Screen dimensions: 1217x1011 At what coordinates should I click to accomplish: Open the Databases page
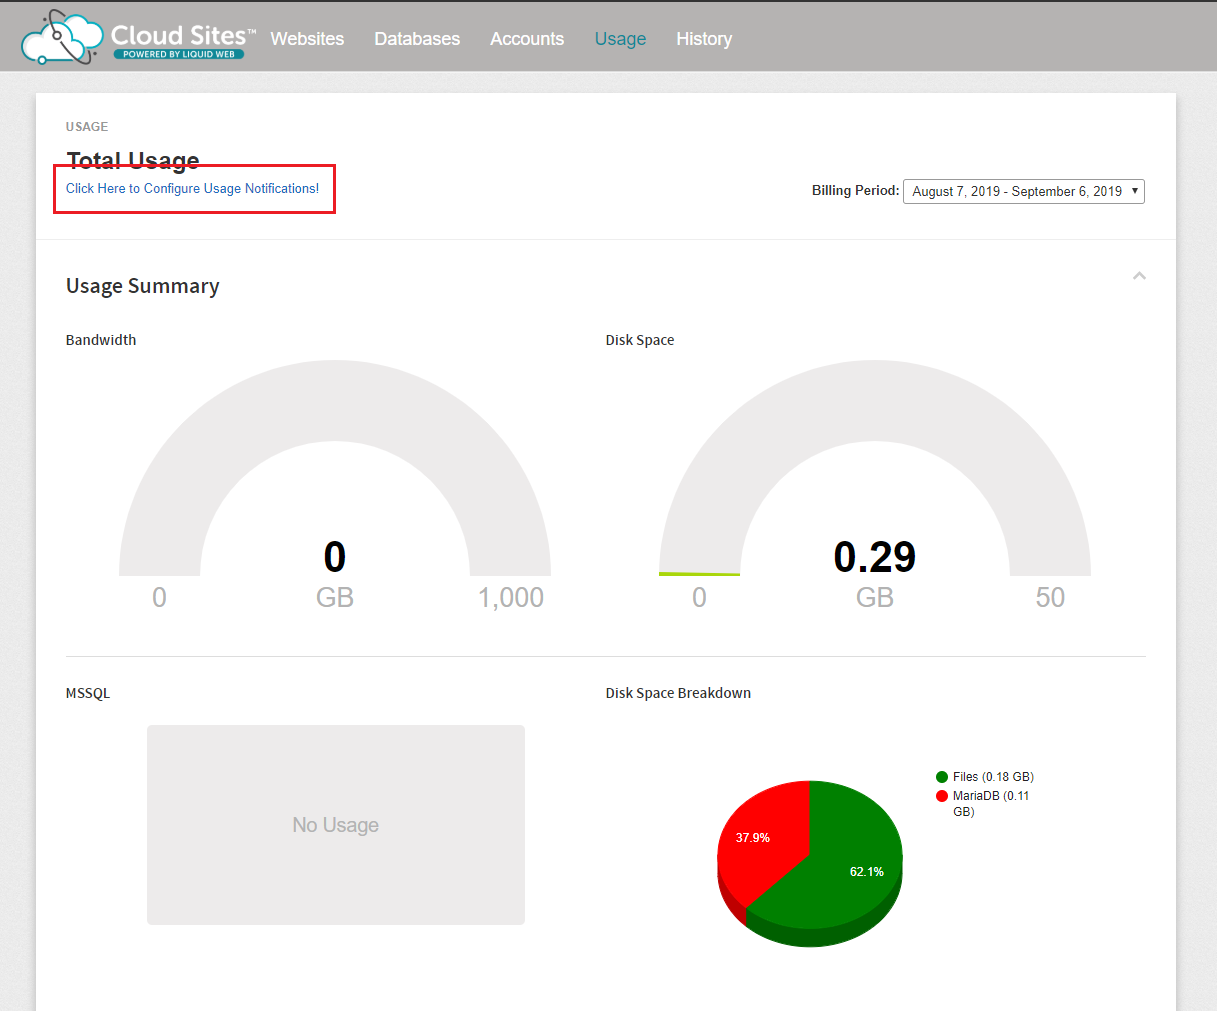coord(417,38)
